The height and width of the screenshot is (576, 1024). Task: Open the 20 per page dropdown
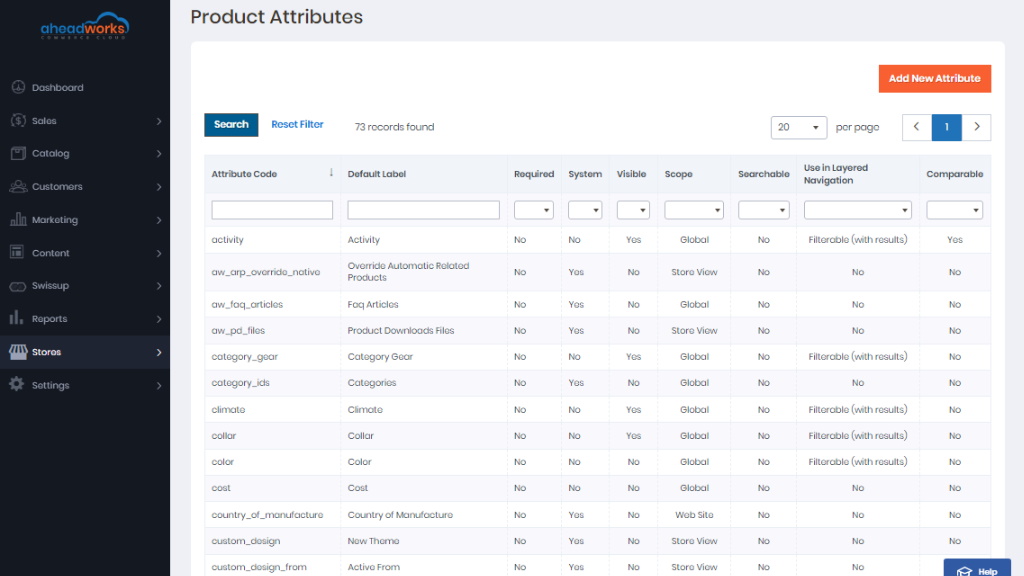pyautogui.click(x=799, y=127)
